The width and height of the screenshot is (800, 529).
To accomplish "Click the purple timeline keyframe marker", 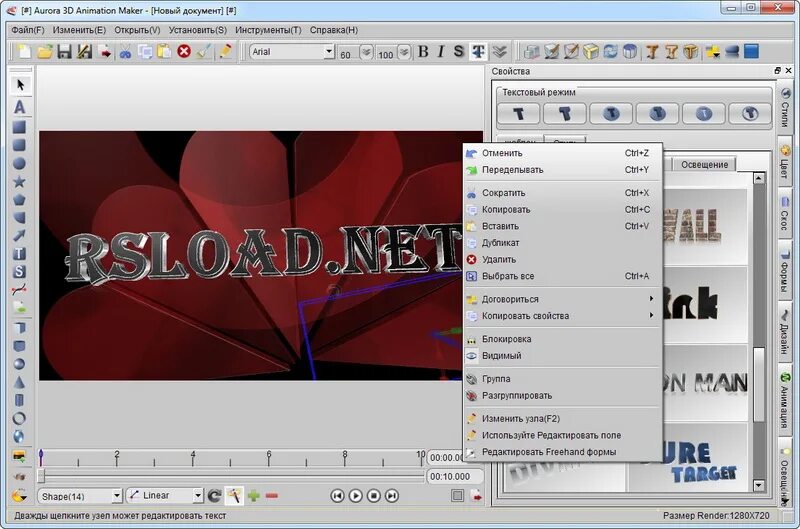I will tap(41, 456).
